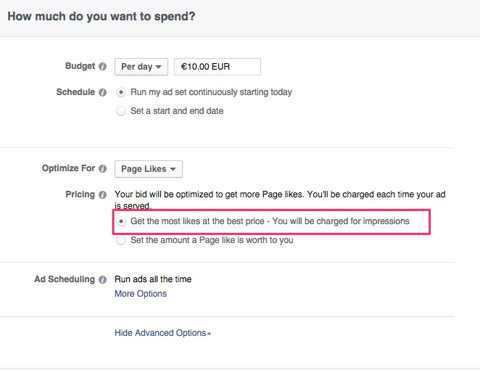Viewport: 480px width, 370px height.
Task: Open the Per day budget dropdown
Action: pos(141,67)
